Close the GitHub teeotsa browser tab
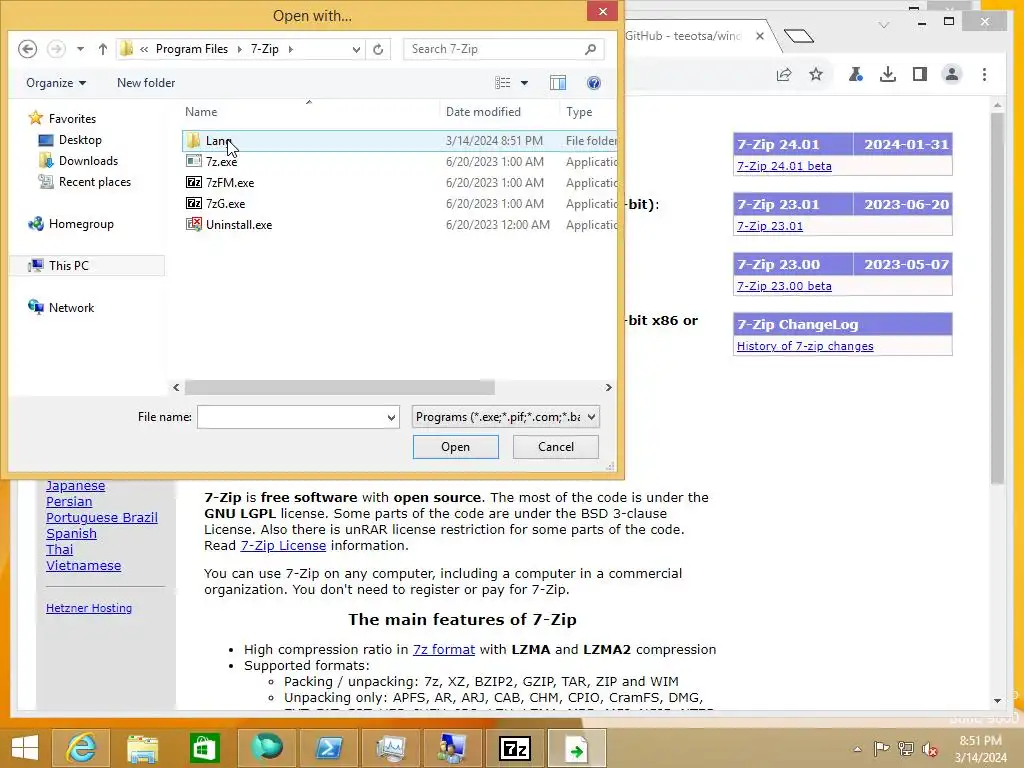This screenshot has width=1024, height=768. [760, 36]
